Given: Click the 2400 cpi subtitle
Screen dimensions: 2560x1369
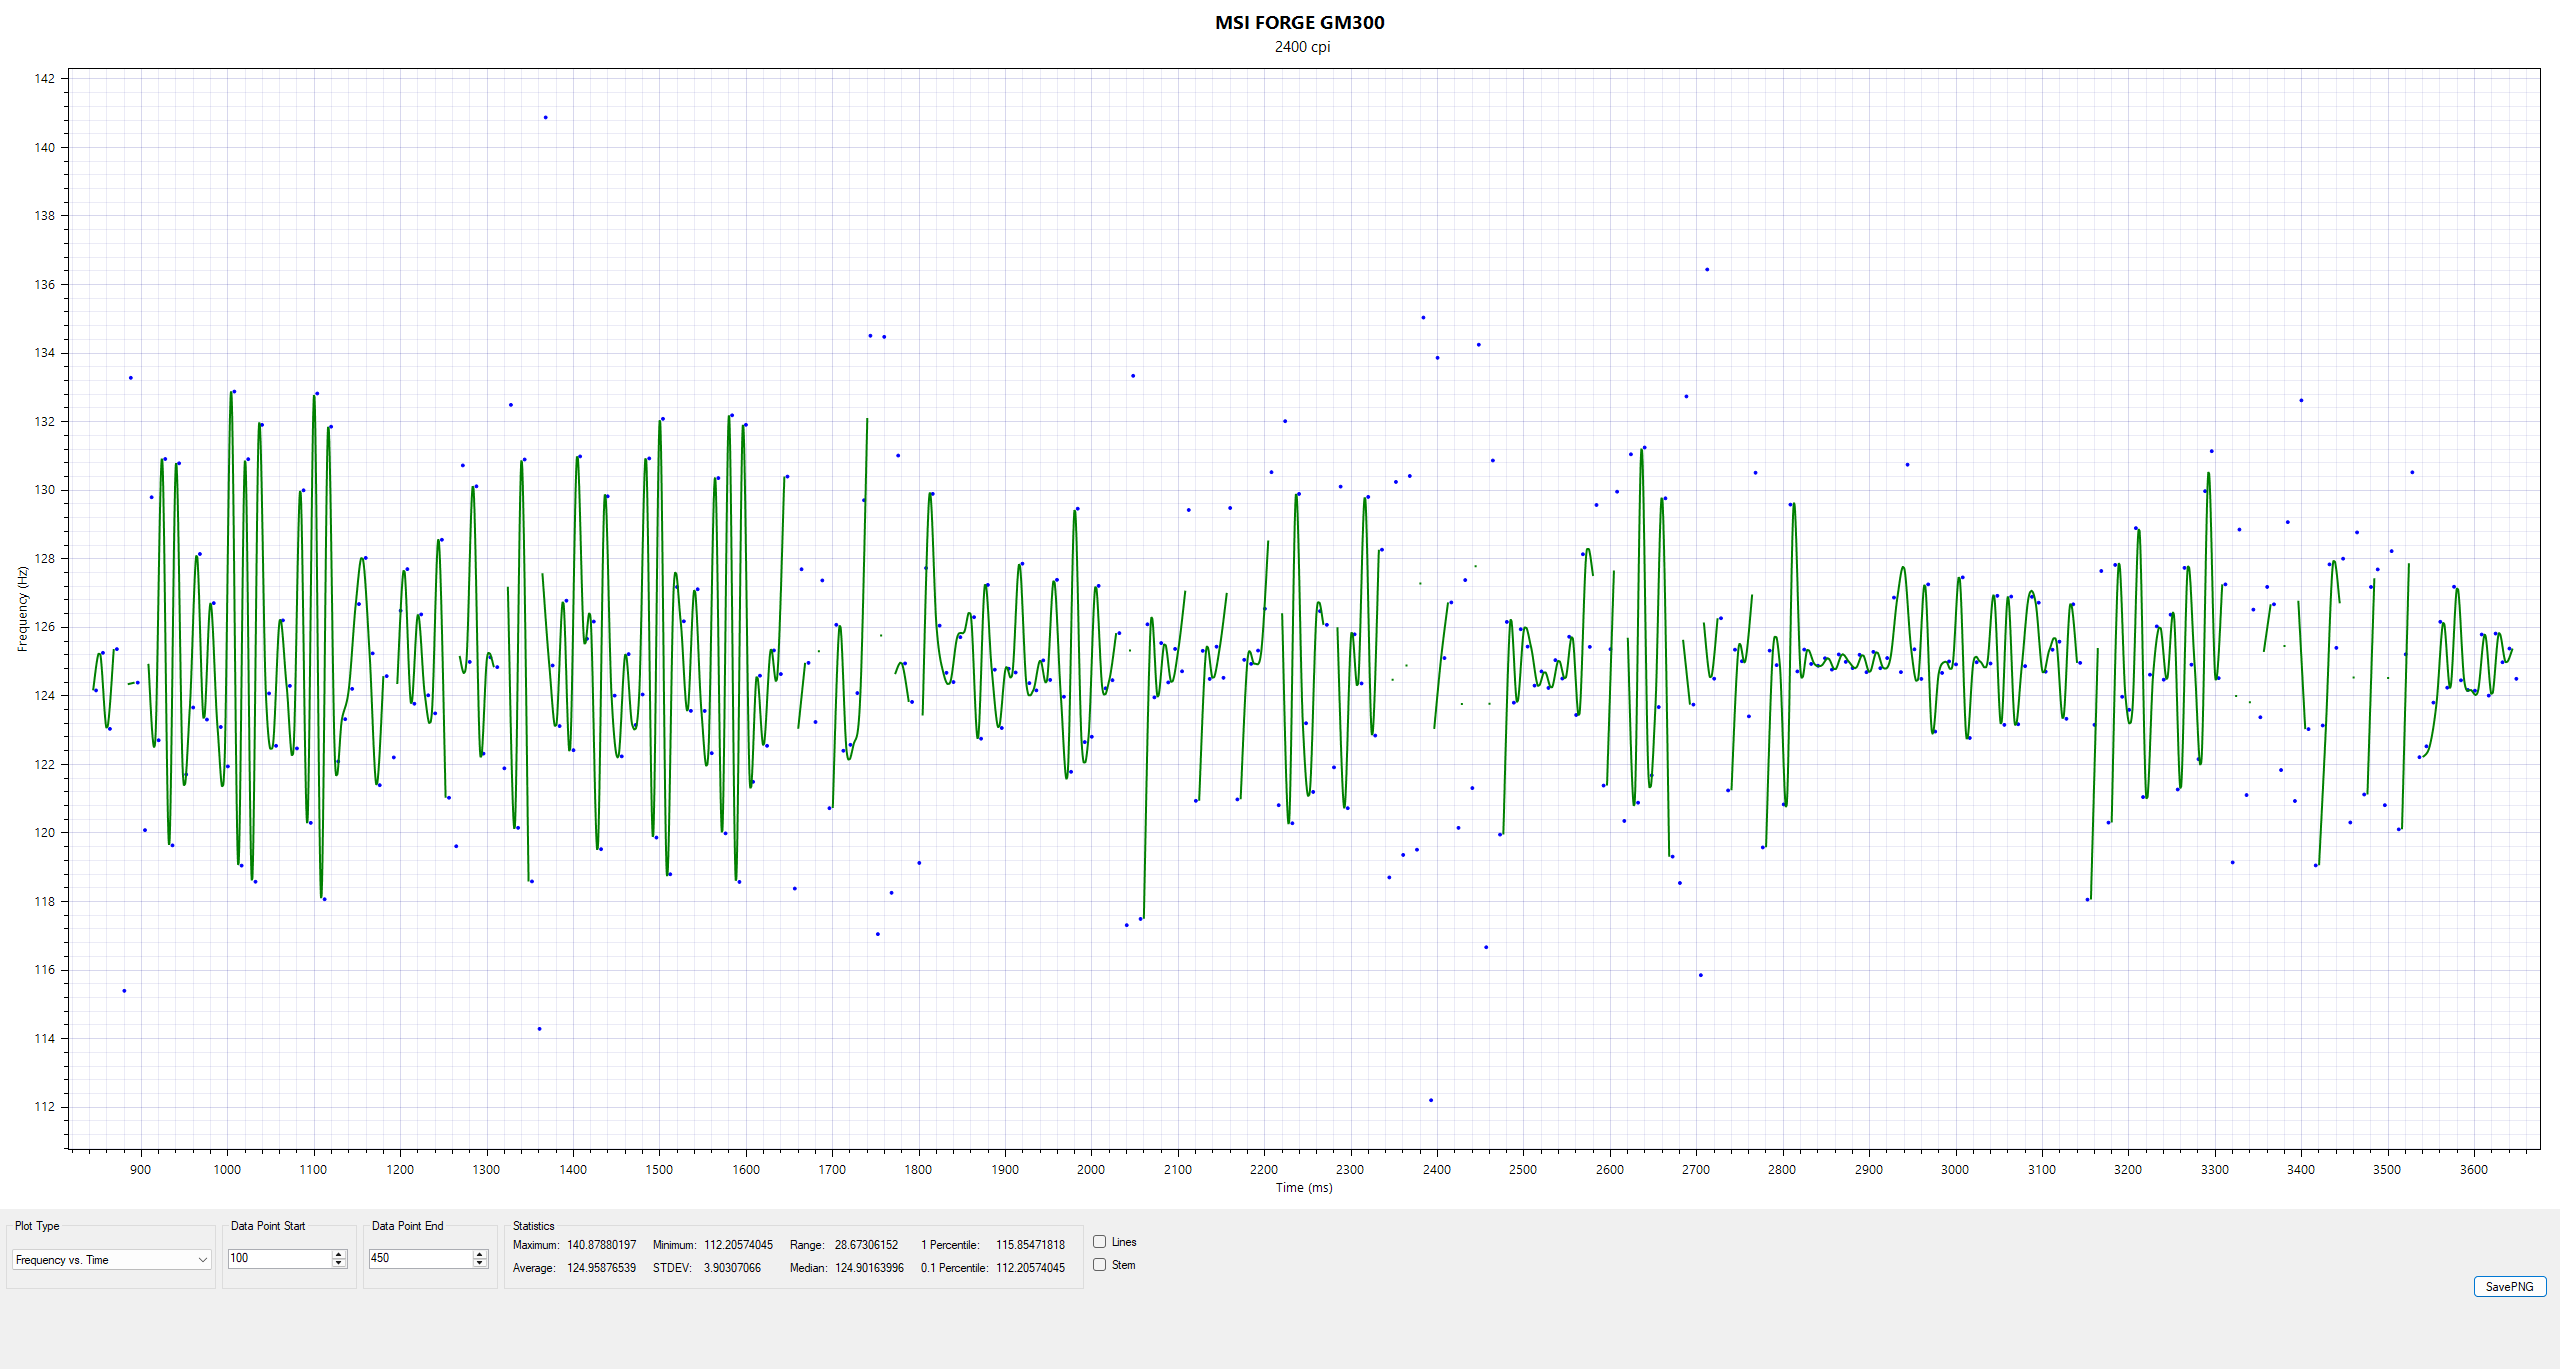Looking at the screenshot, I should click(x=1302, y=47).
